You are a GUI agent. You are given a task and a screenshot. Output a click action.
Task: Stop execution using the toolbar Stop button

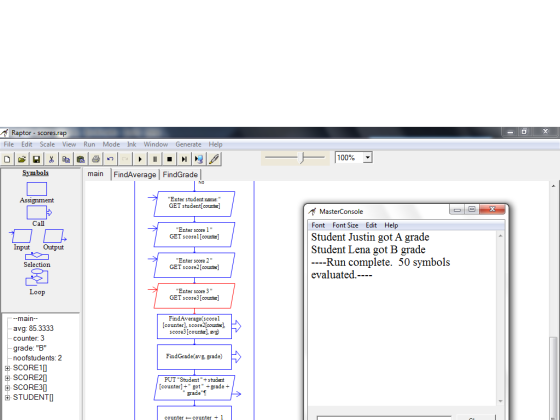(x=169, y=159)
